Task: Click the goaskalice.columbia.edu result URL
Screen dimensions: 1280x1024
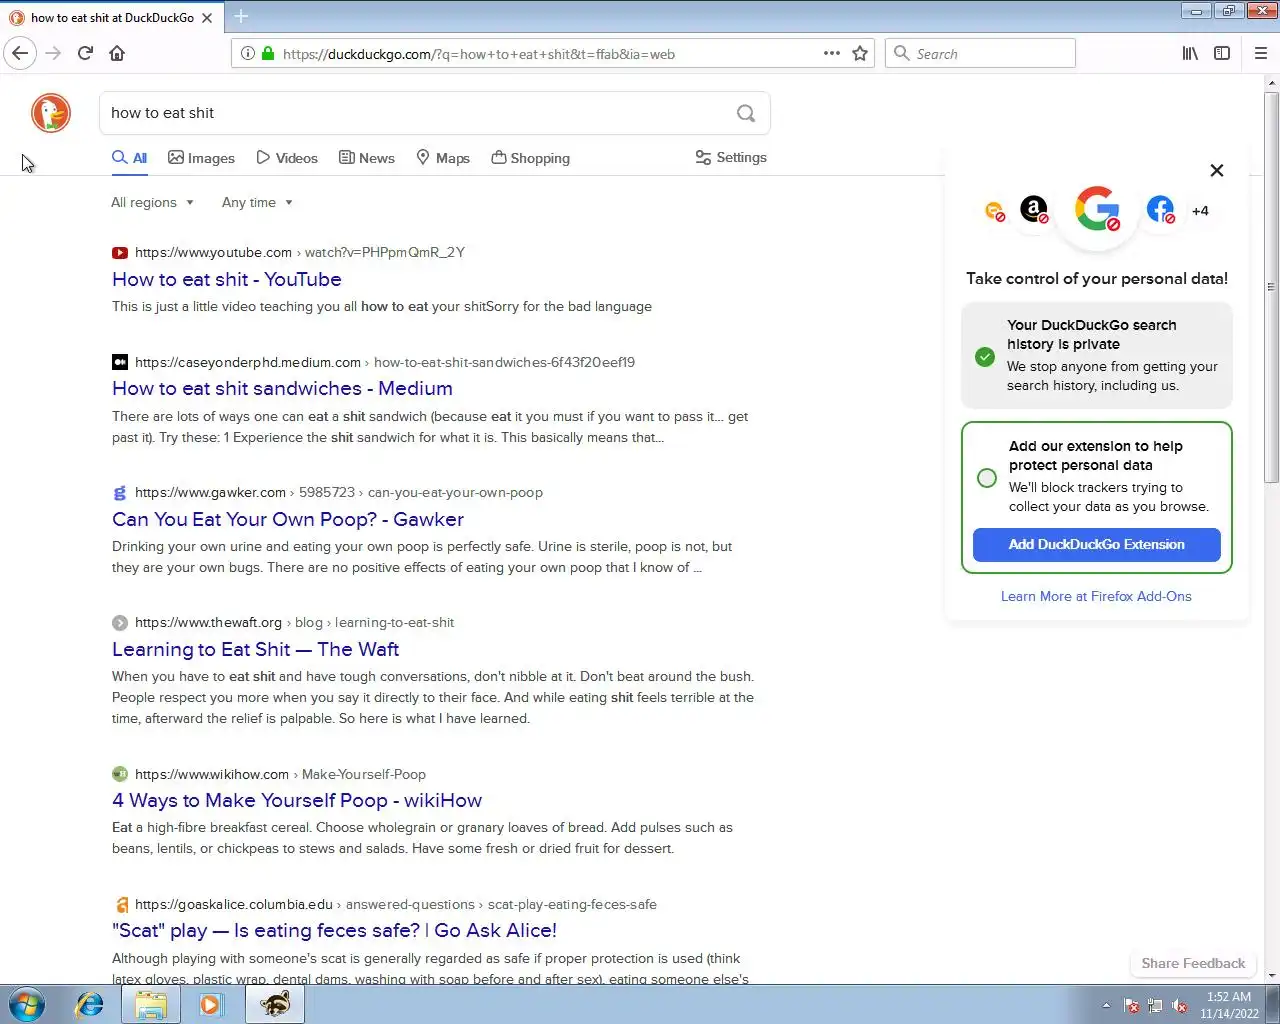Action: 396,904
